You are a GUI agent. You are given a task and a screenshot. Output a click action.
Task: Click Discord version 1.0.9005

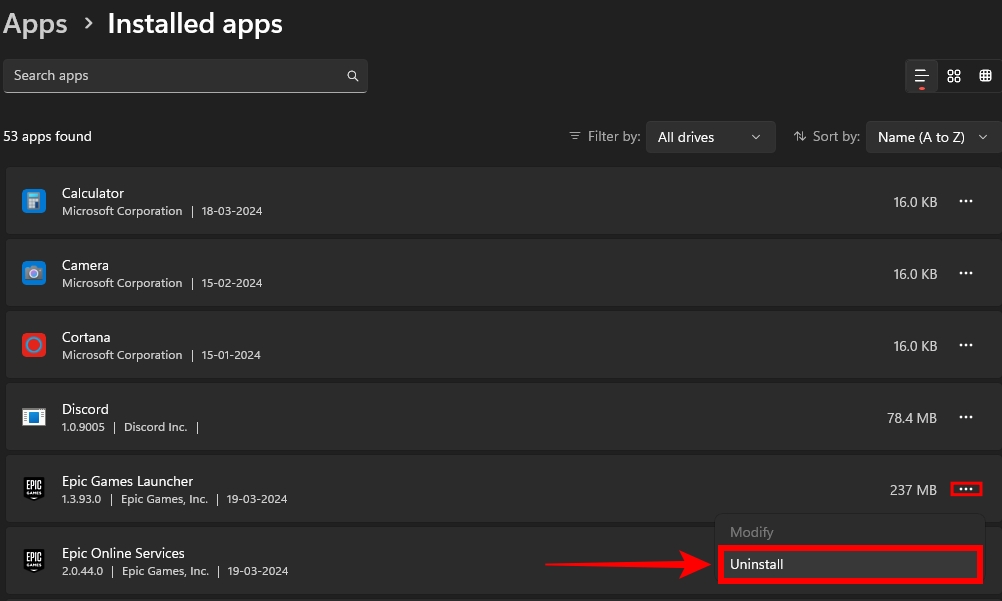tap(83, 427)
